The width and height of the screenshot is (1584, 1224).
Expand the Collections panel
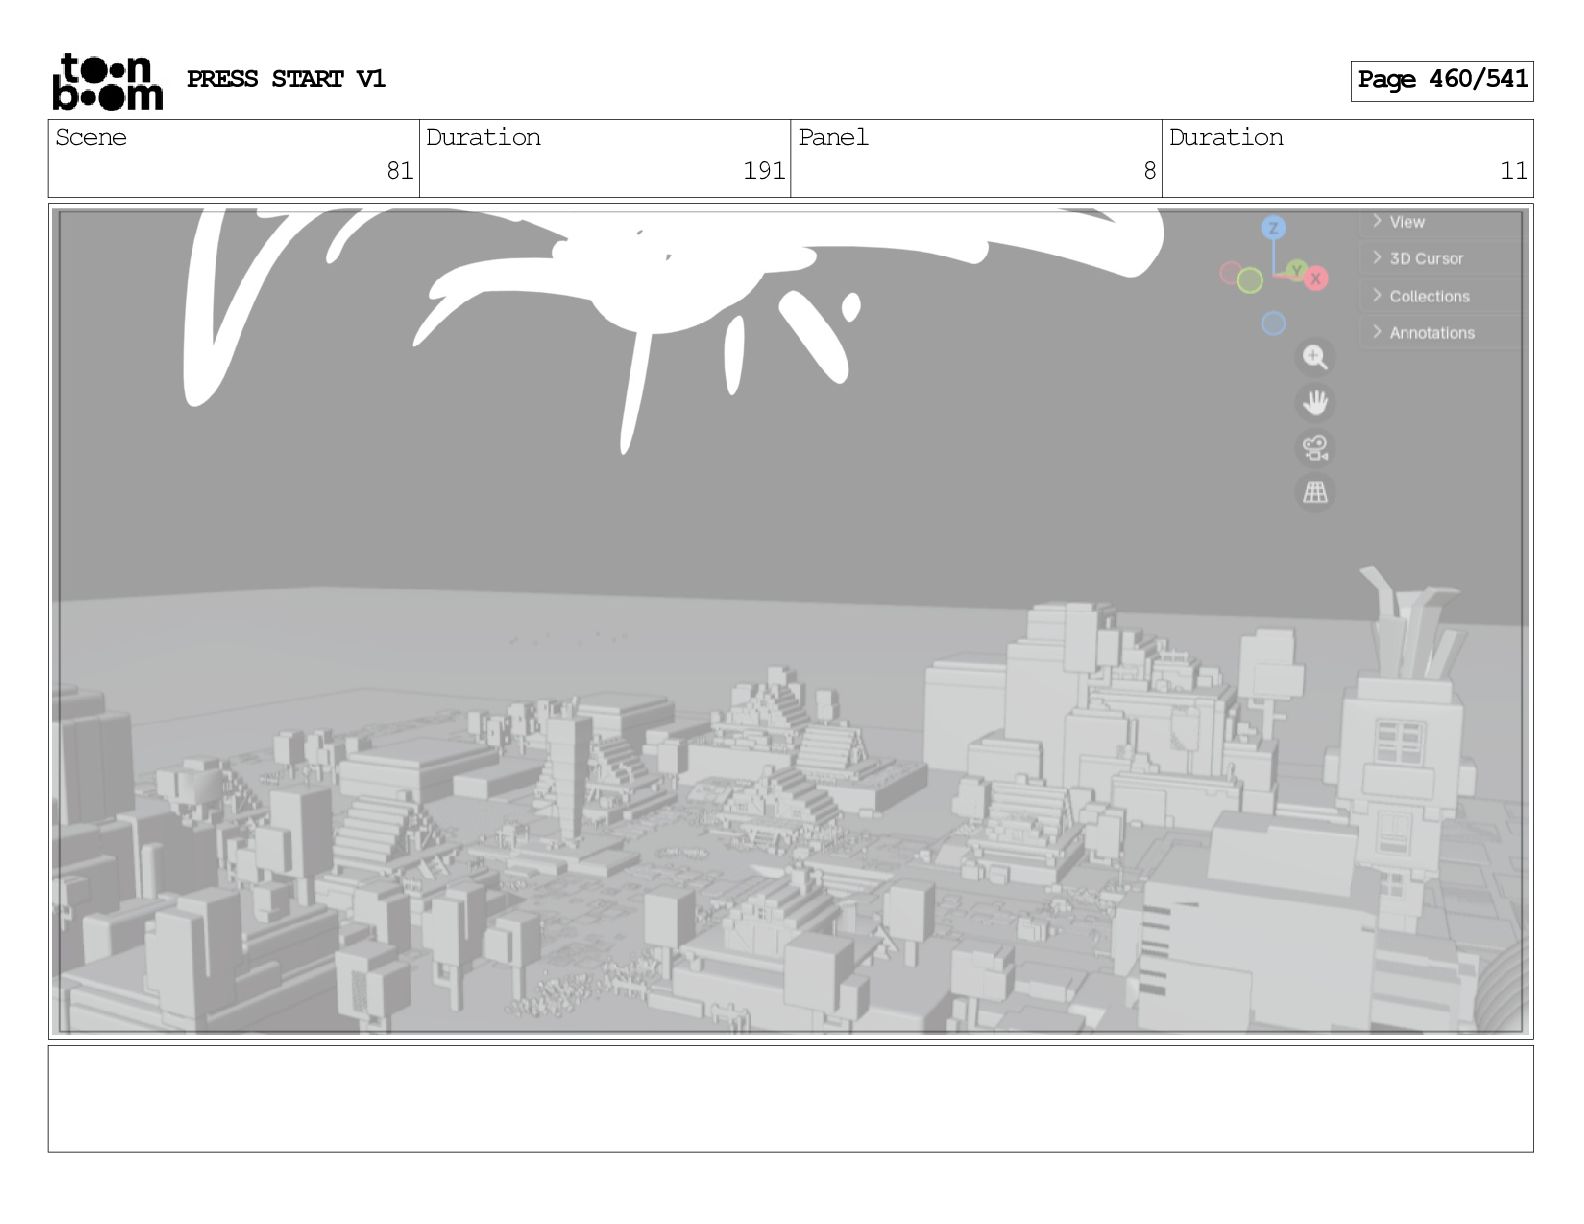click(x=1440, y=296)
